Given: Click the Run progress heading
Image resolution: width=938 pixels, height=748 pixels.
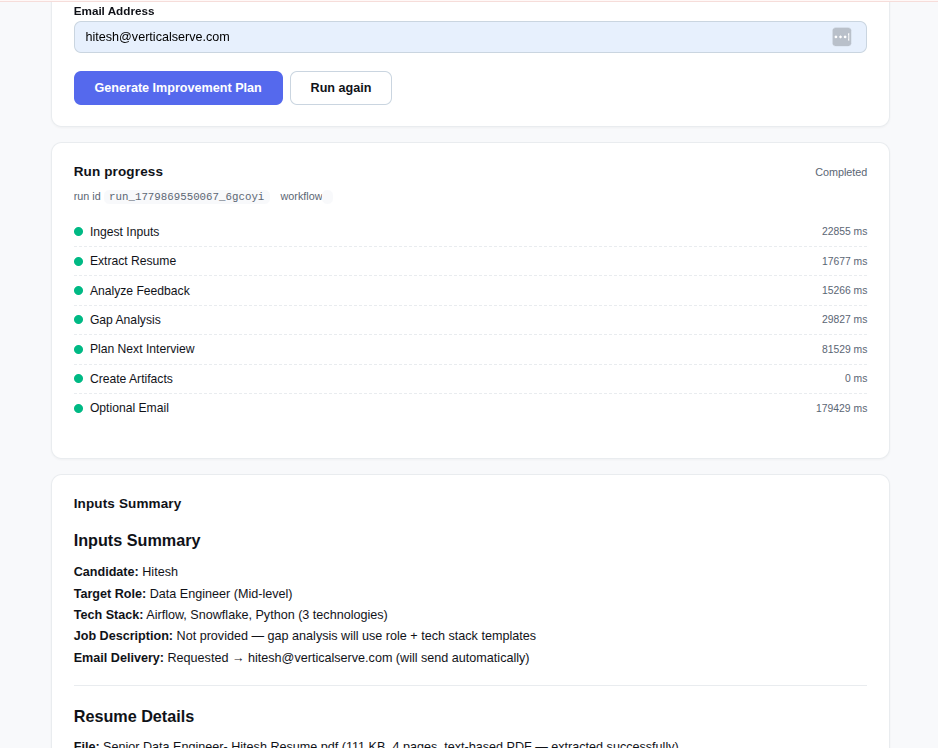Looking at the screenshot, I should (118, 172).
